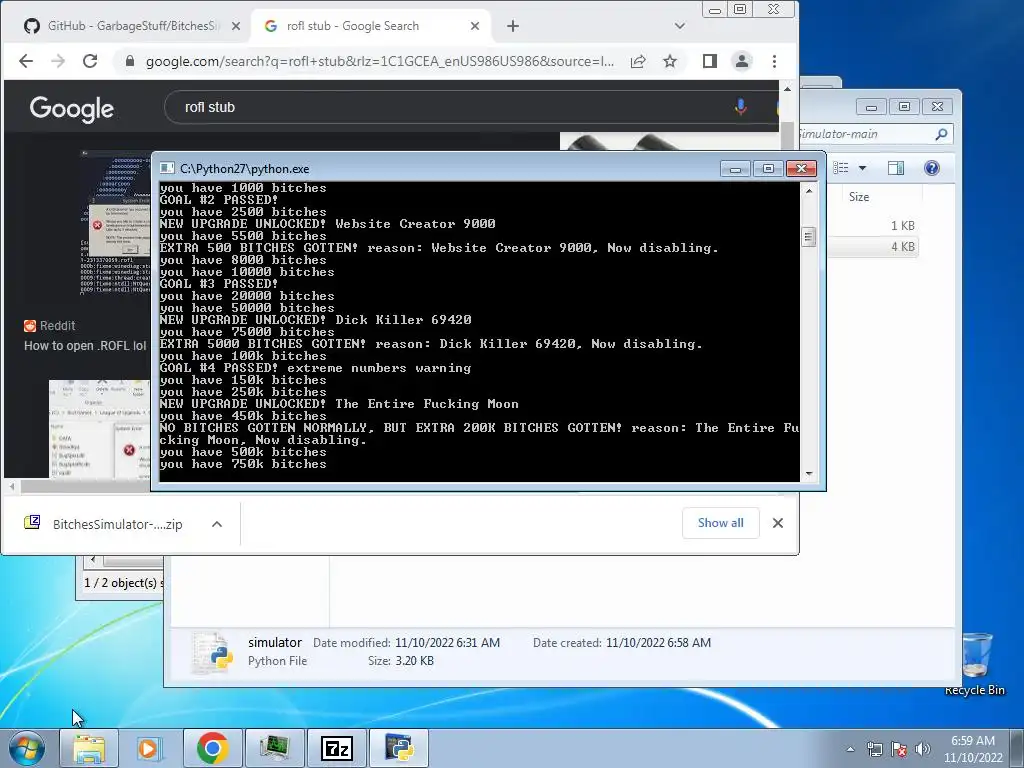Open Explorer view options dropdown arrow
This screenshot has width=1024, height=768.
tap(862, 168)
